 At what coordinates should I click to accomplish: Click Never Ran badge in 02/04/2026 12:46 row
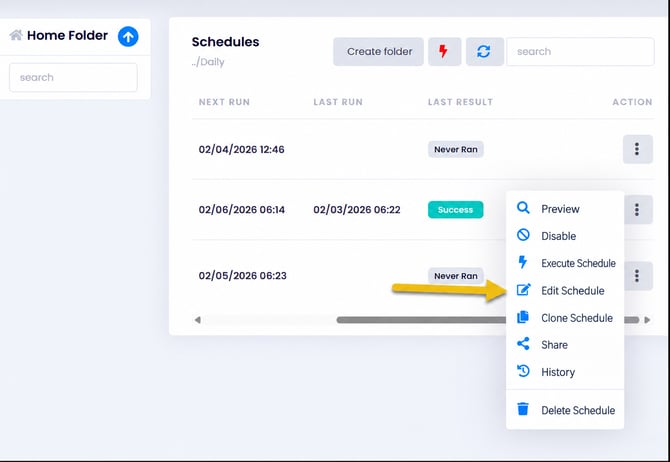(x=456, y=150)
